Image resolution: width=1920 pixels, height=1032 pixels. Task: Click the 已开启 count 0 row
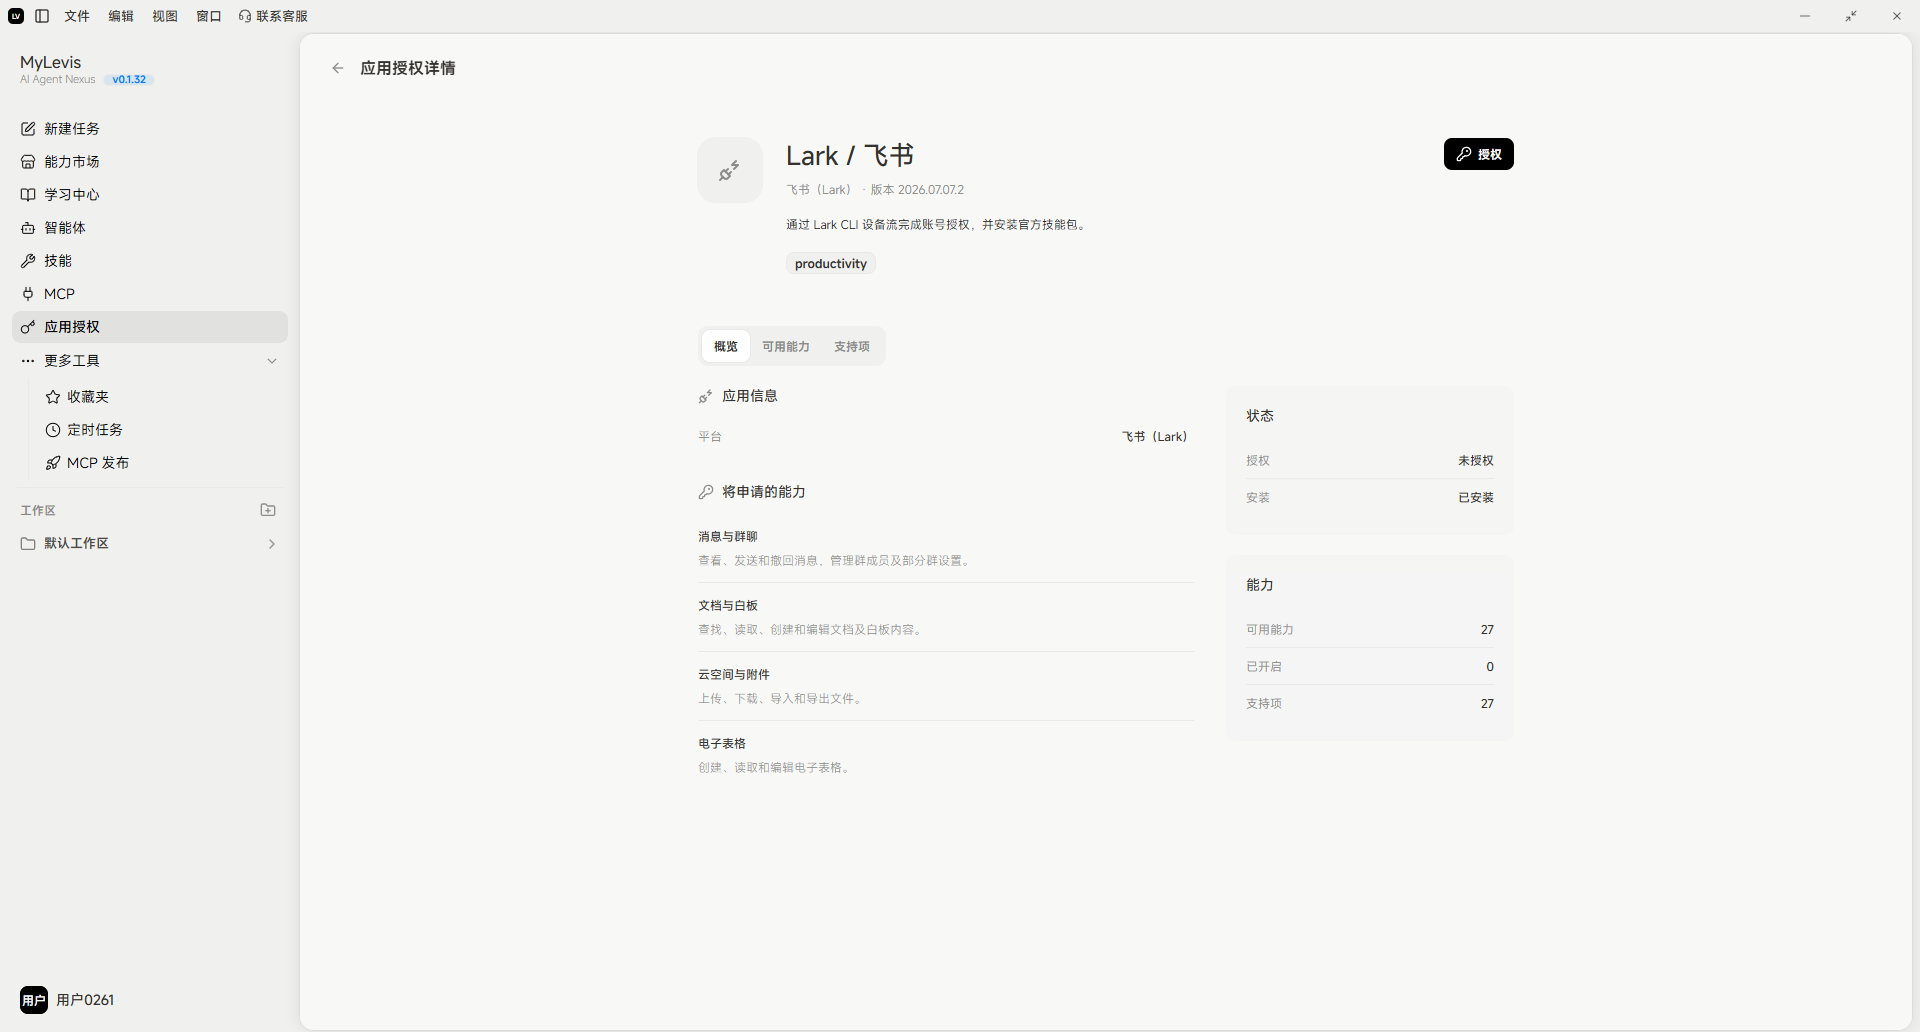click(1370, 667)
